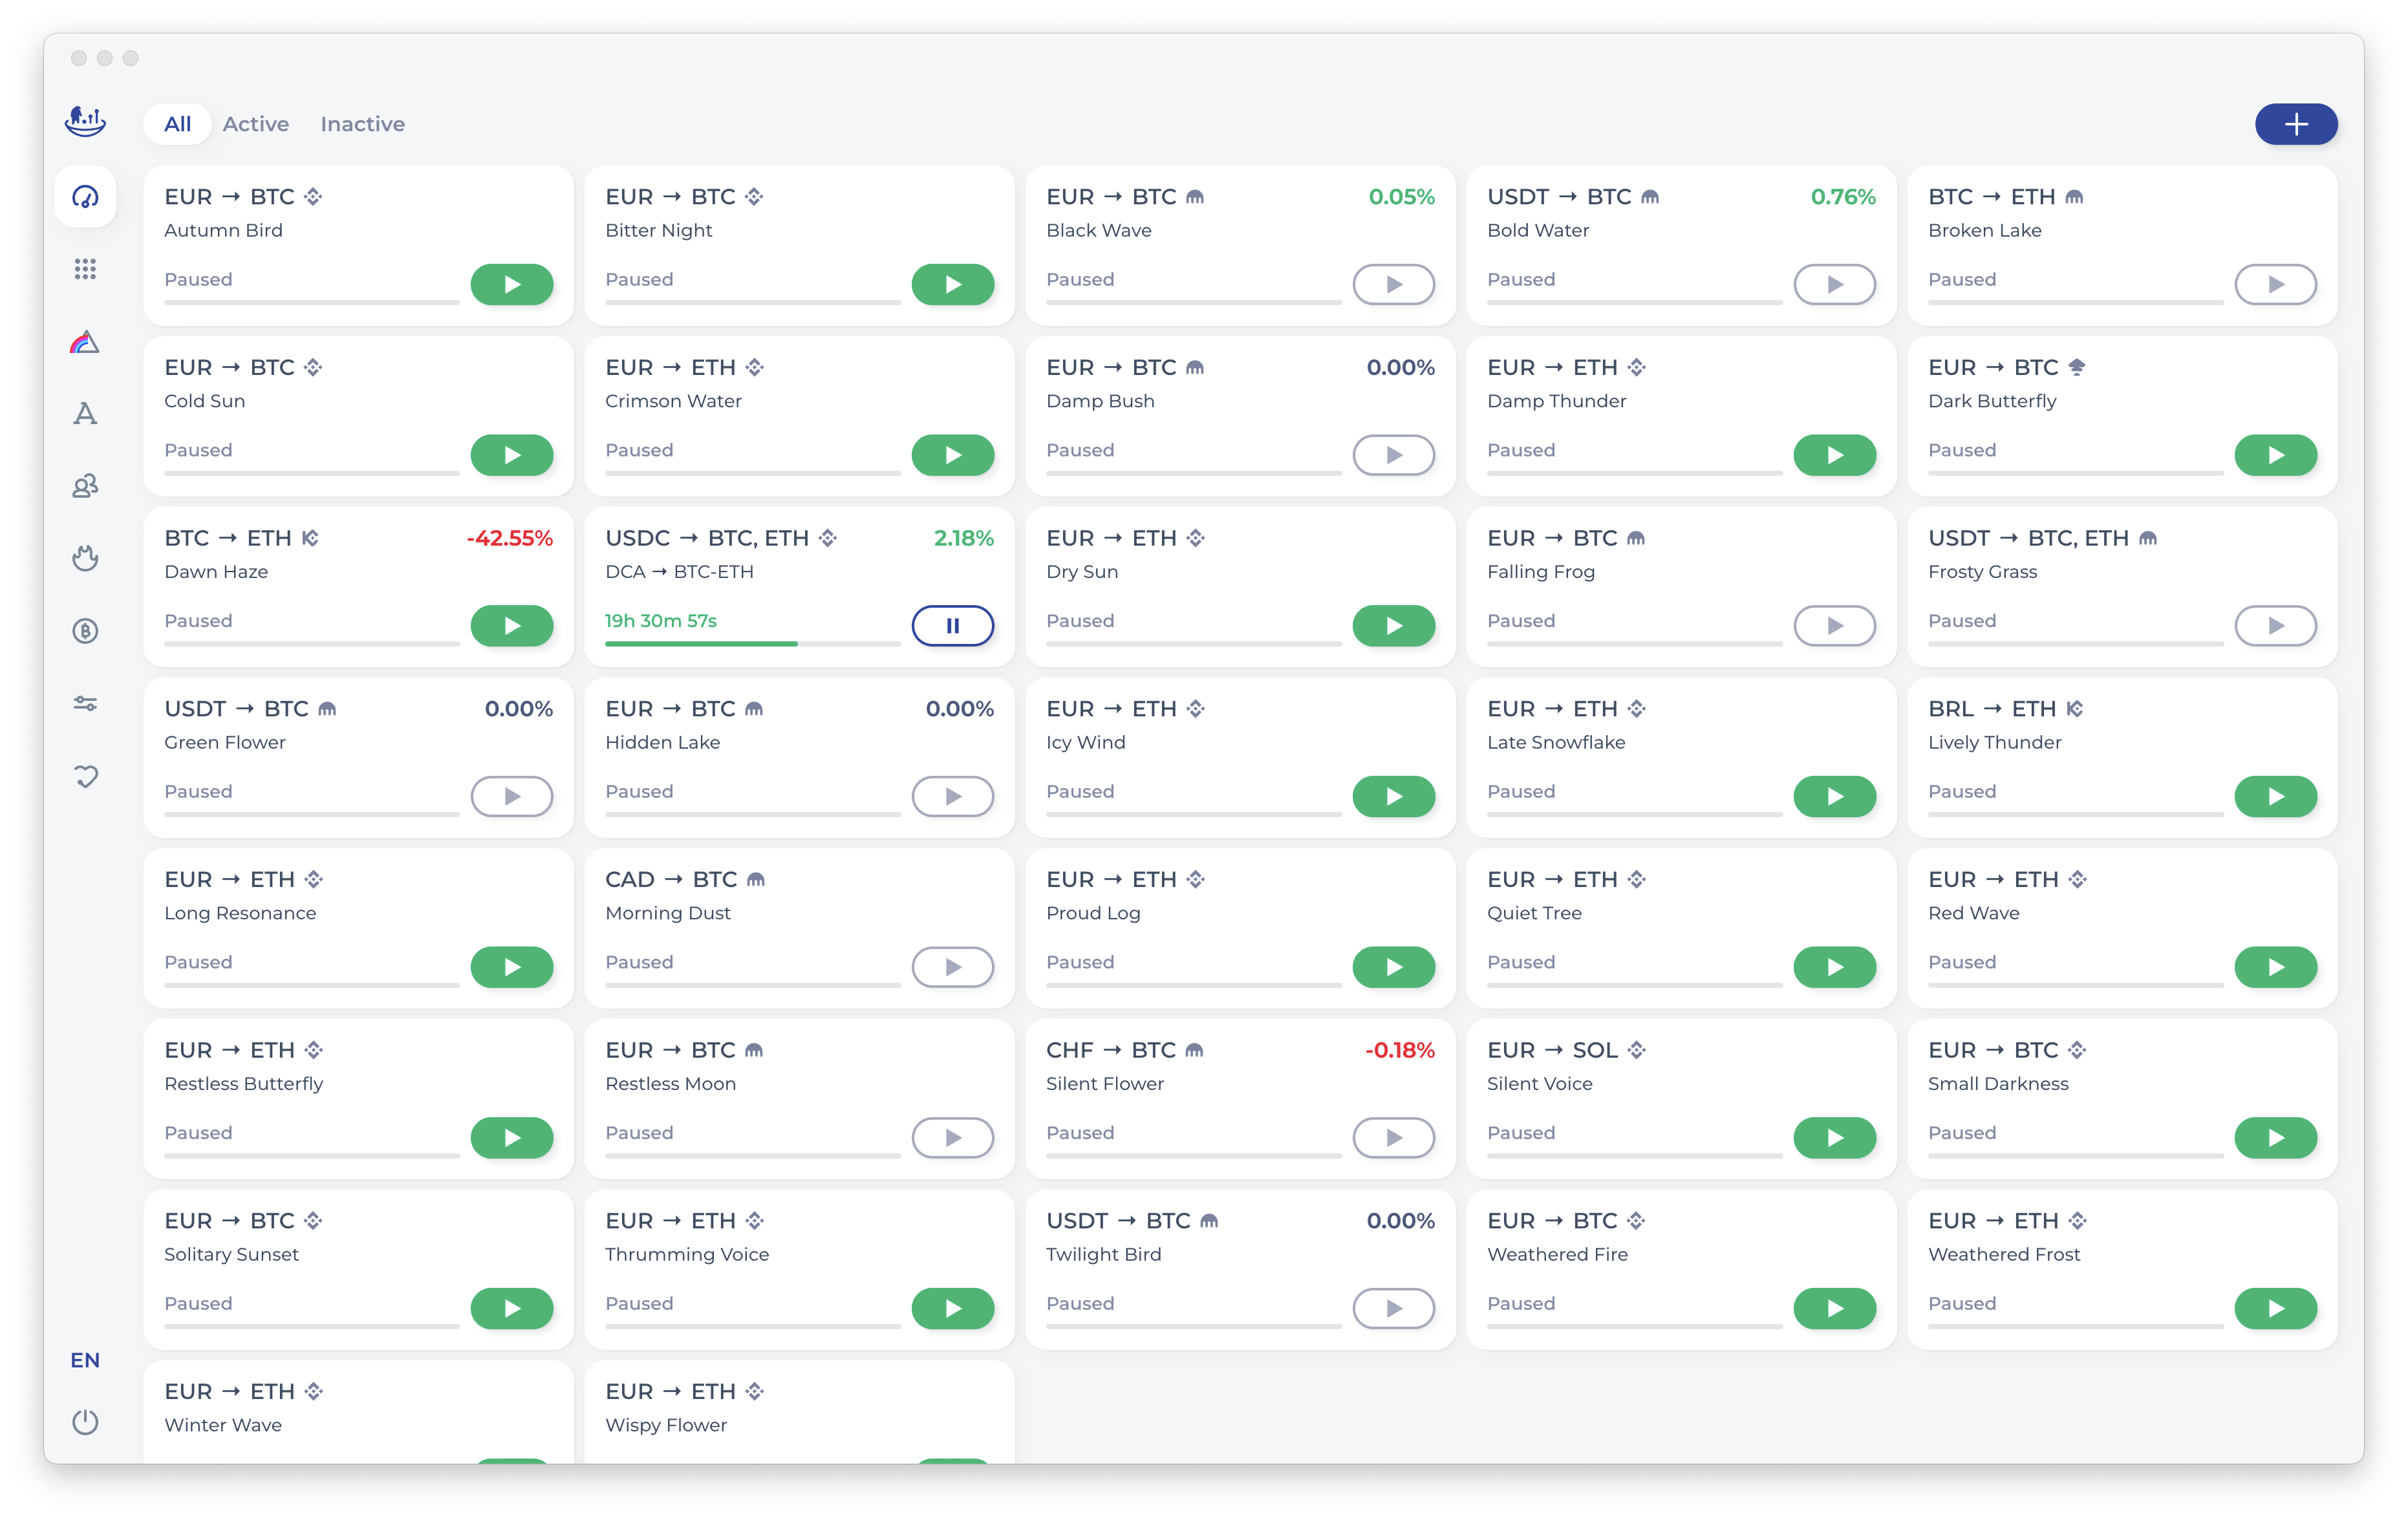This screenshot has width=2408, height=1518.
Task: Start the Autumn Bird bot
Action: (511, 285)
